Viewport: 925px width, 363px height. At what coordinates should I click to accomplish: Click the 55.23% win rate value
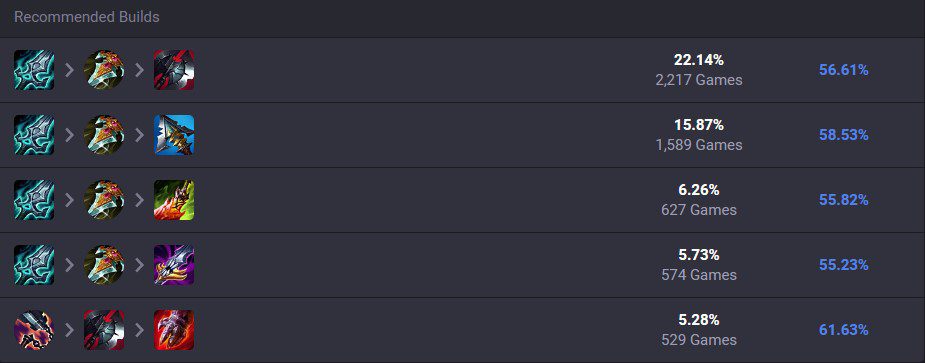pyautogui.click(x=844, y=265)
